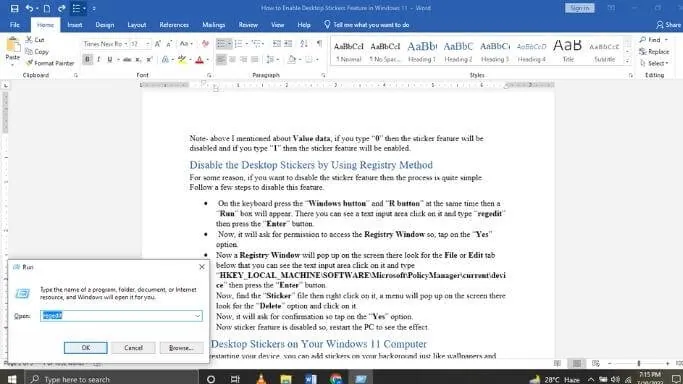Image resolution: width=683 pixels, height=384 pixels.
Task: Open borders dropdown
Action: (x=317, y=59)
